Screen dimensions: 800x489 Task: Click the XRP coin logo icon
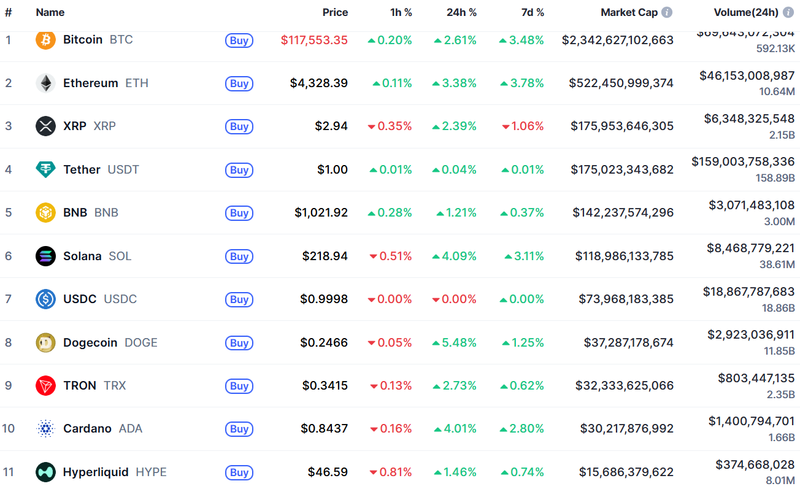[46, 126]
